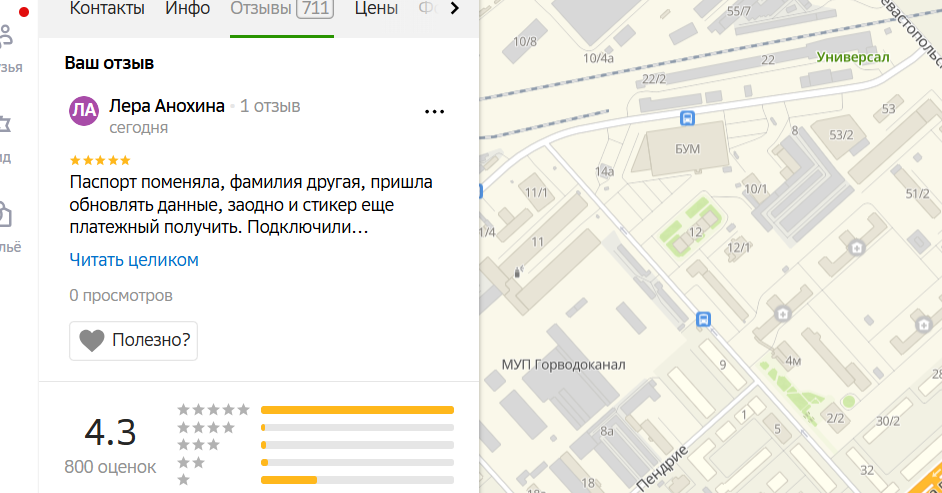Click the bookmark star sidebar icon
The height and width of the screenshot is (493, 942).
coord(5,124)
